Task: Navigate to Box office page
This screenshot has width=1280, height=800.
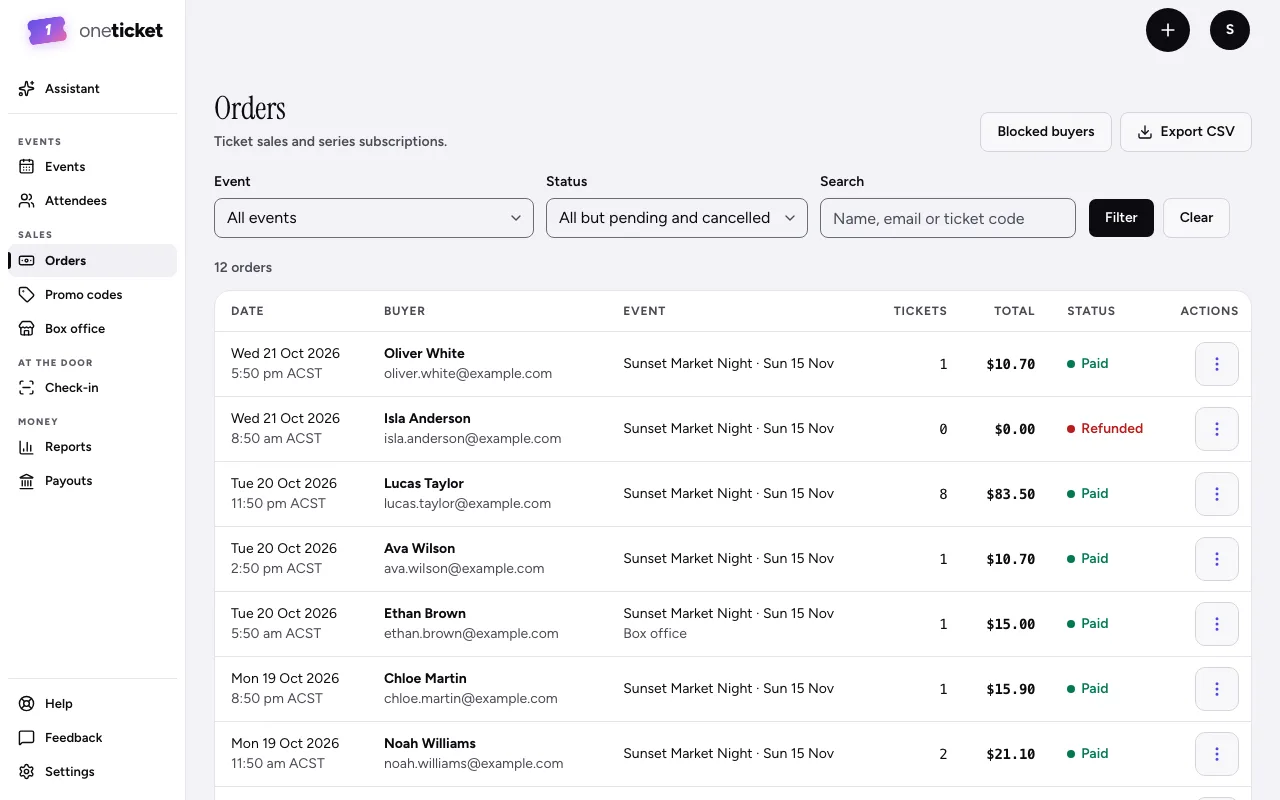Action: pyautogui.click(x=92, y=329)
